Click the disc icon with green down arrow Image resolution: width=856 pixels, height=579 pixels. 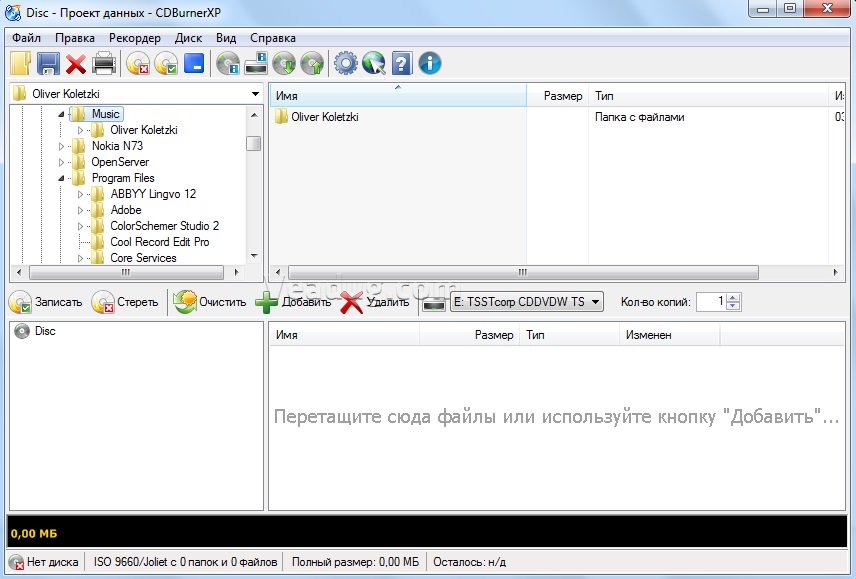pyautogui.click(x=284, y=64)
